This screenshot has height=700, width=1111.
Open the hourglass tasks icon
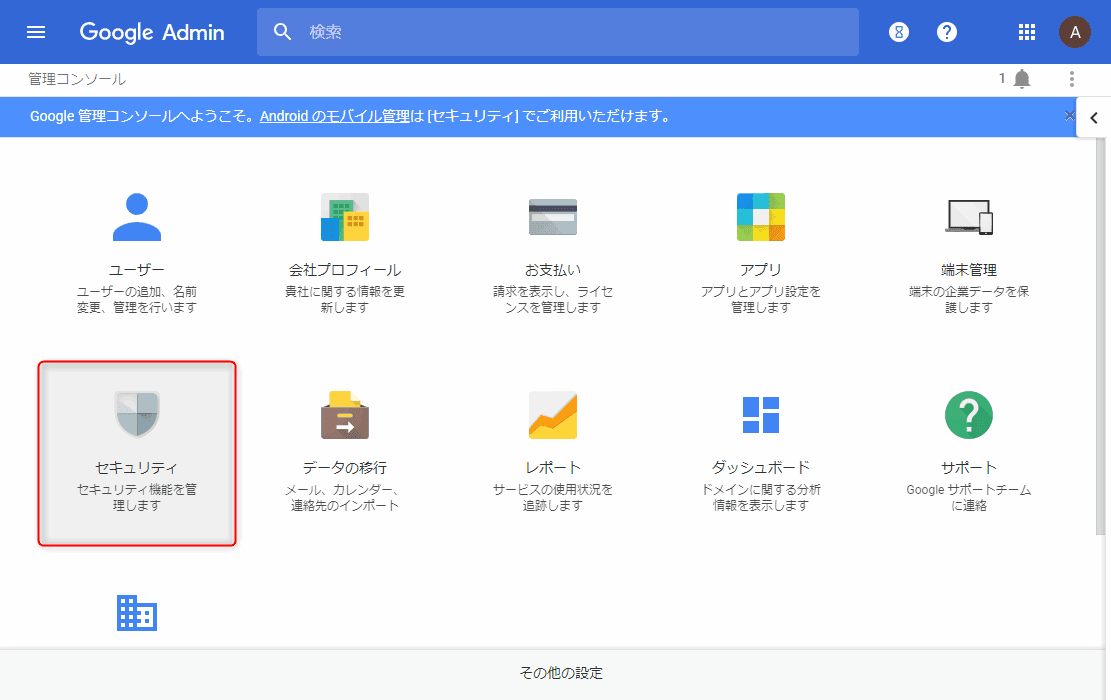898,32
